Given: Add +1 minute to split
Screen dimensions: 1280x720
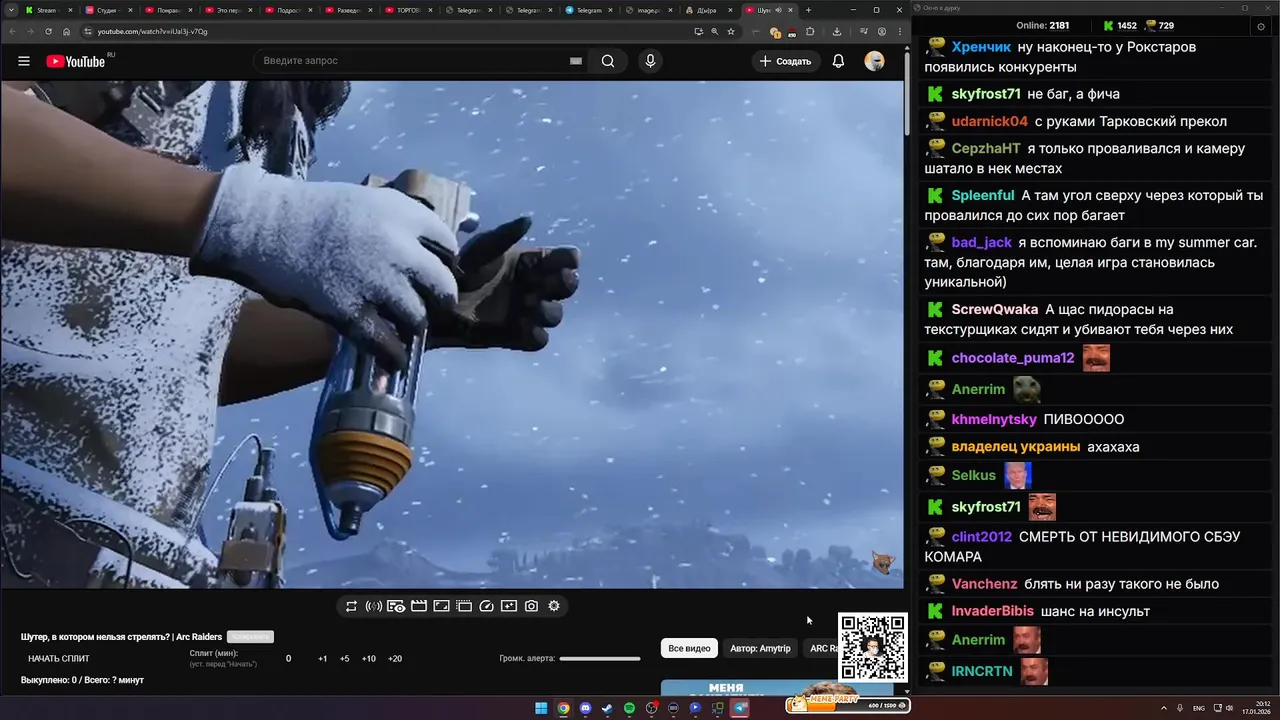Looking at the screenshot, I should 323,659.
